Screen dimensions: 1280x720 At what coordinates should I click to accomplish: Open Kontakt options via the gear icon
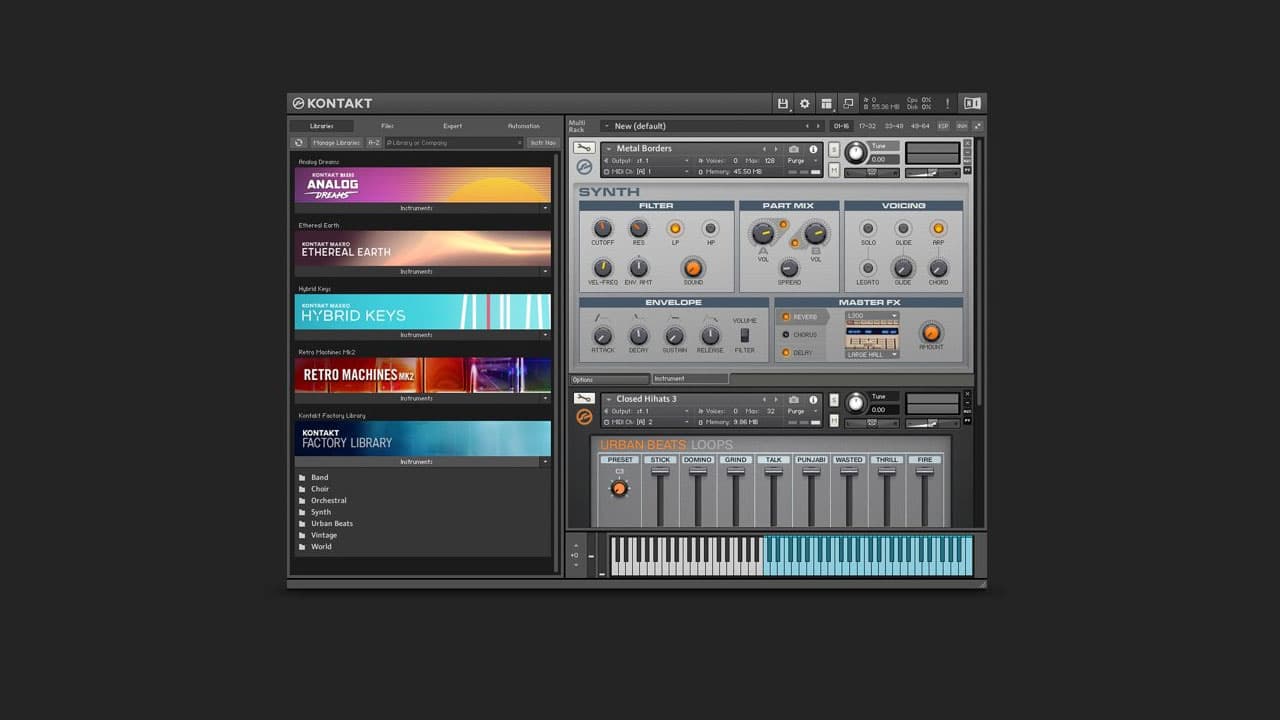[803, 103]
